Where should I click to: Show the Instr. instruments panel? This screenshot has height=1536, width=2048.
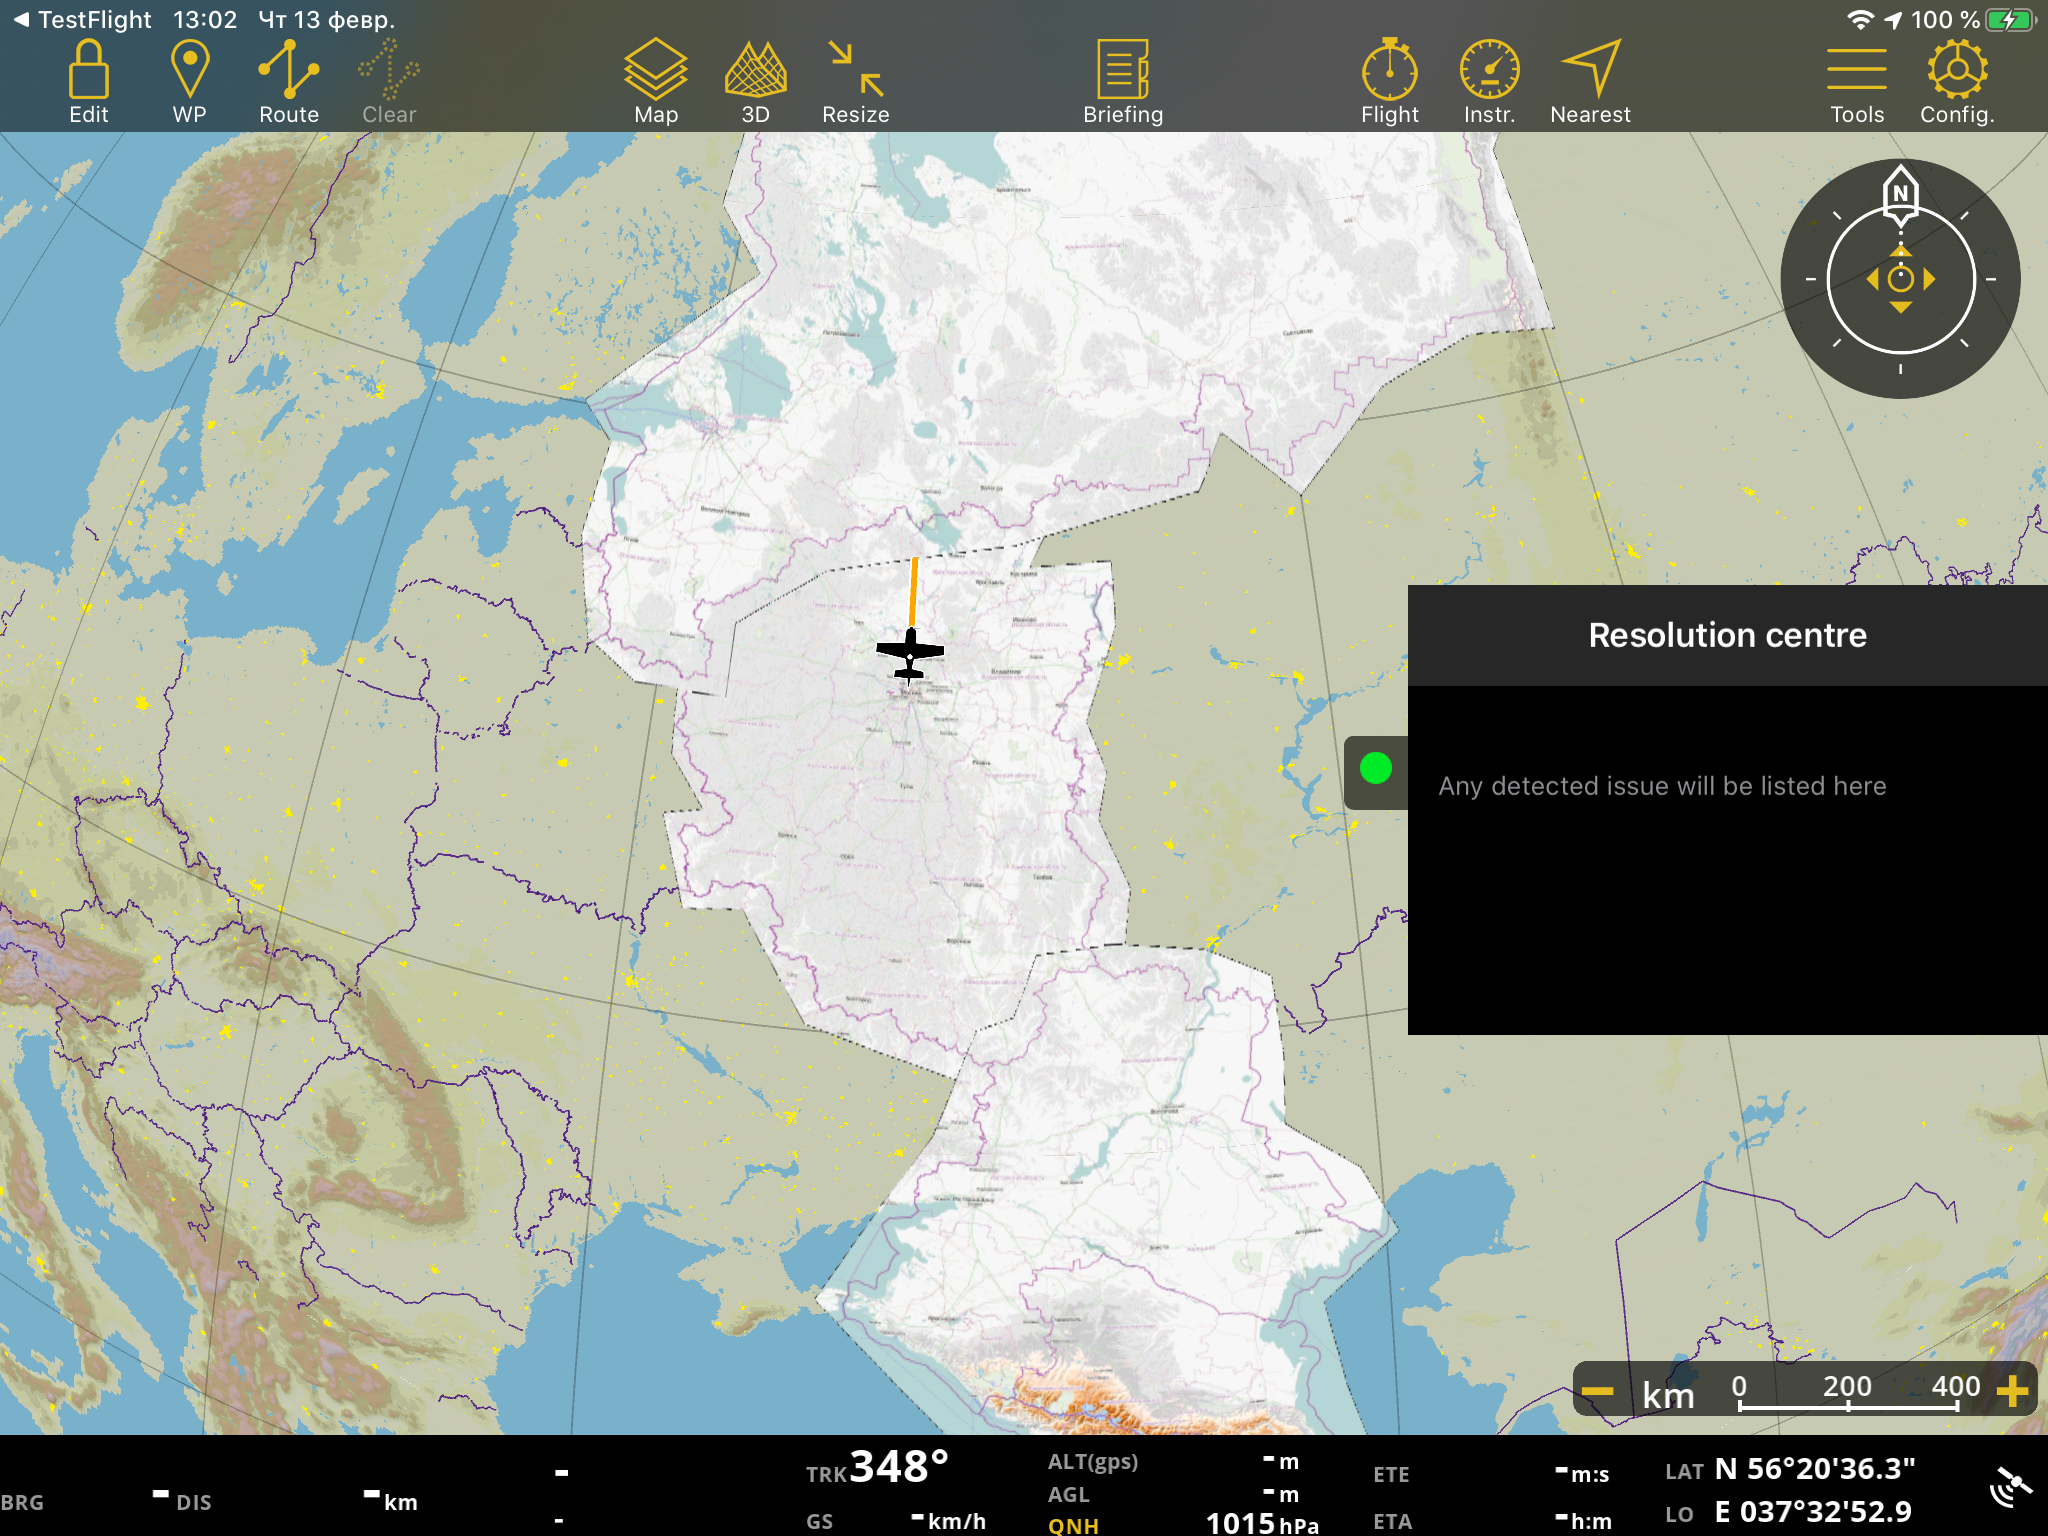pos(1489,82)
